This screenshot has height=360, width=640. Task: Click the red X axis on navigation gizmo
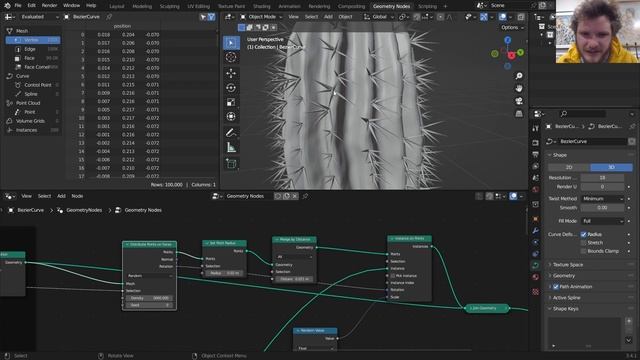pos(511,55)
